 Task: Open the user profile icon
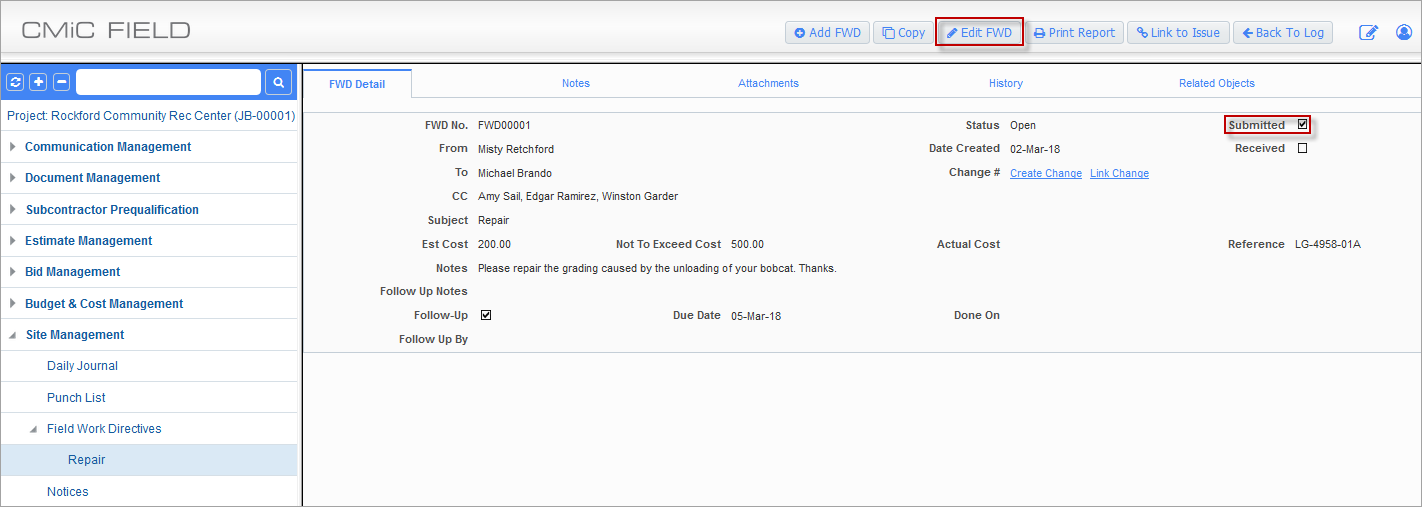tap(1403, 33)
